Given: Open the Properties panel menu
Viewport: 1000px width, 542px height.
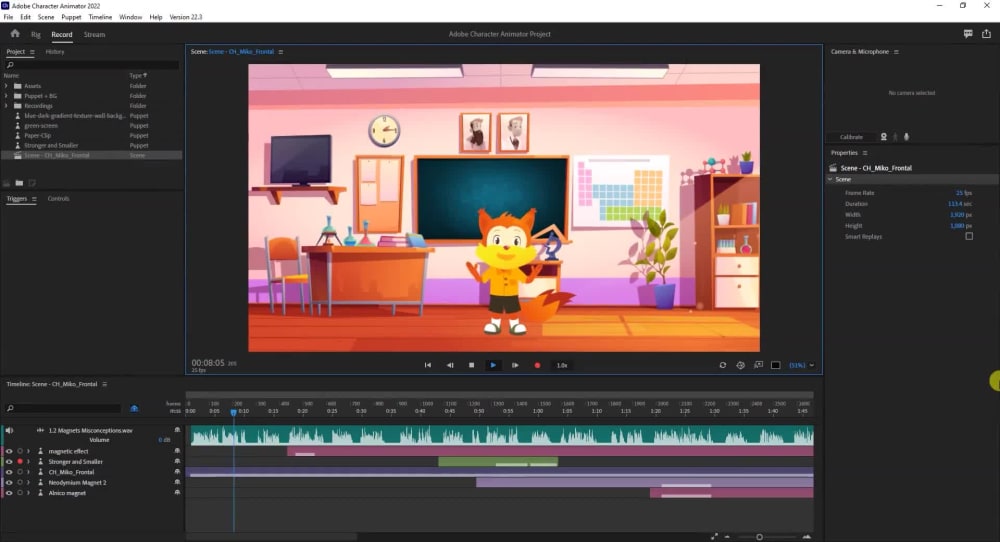Looking at the screenshot, I should click(865, 153).
